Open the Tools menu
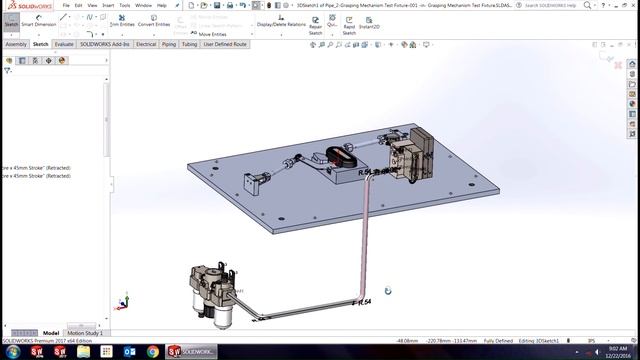640x360 pixels. click(x=124, y=5)
